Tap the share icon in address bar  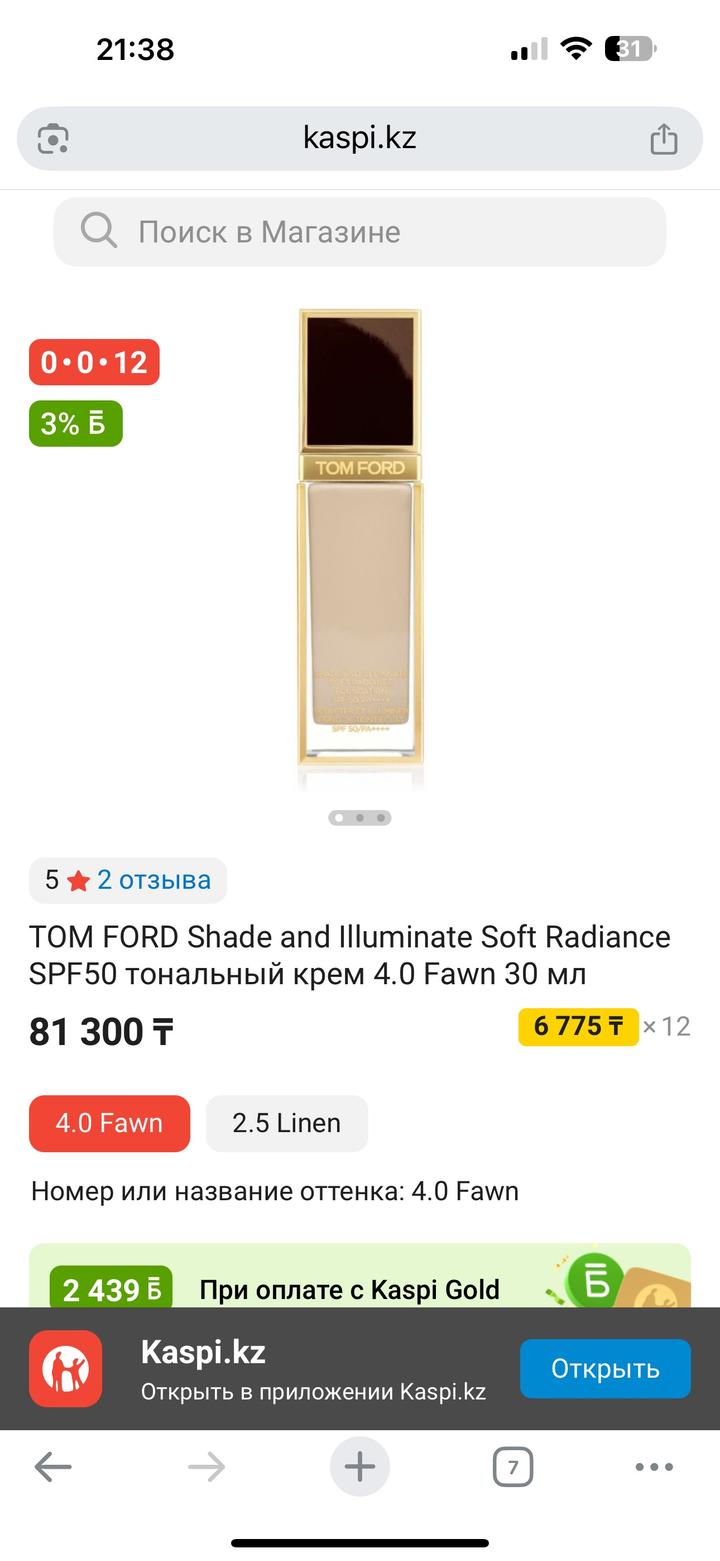tap(664, 139)
